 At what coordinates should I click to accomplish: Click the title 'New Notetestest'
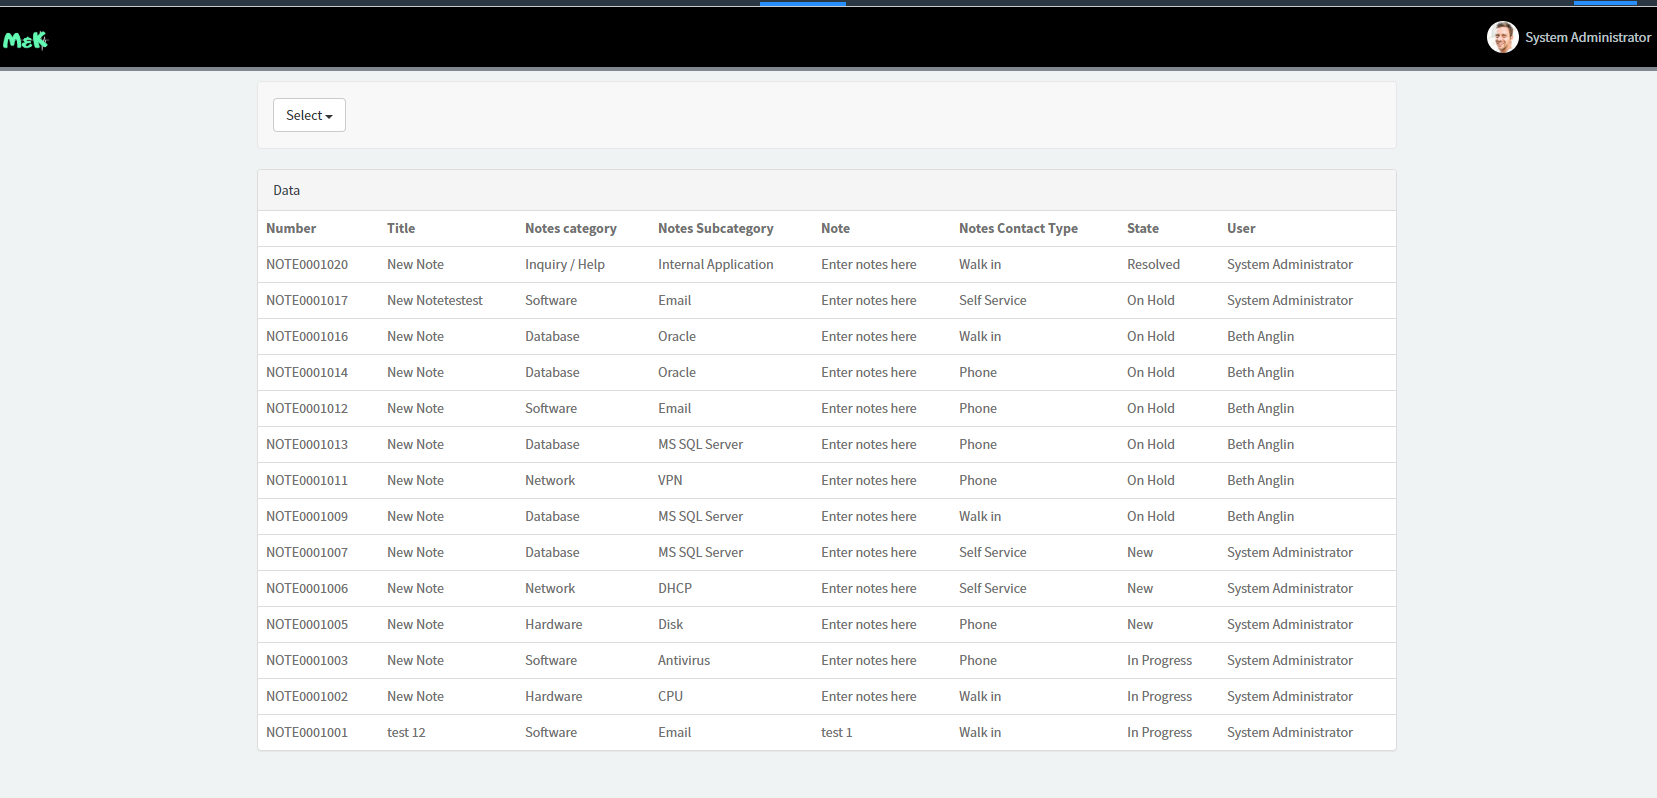tap(435, 300)
